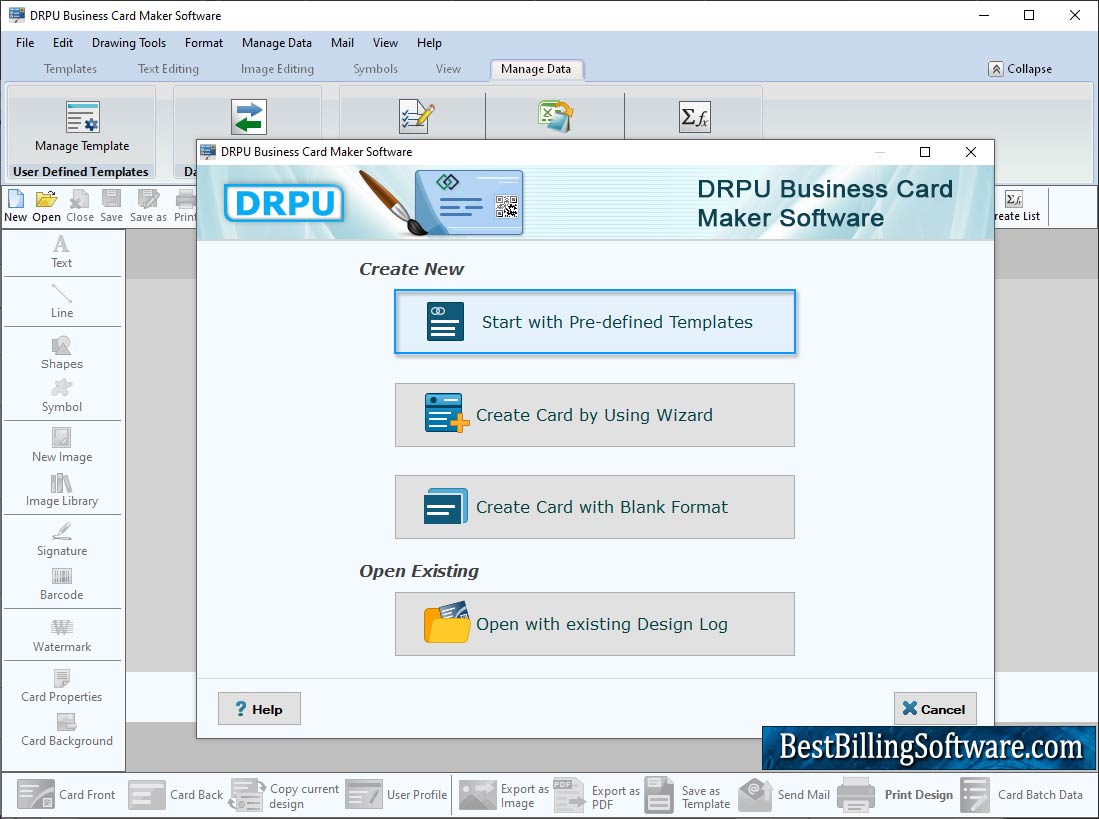Click the Help button in dialog
Viewport: 1099px width, 819px height.
pos(259,709)
